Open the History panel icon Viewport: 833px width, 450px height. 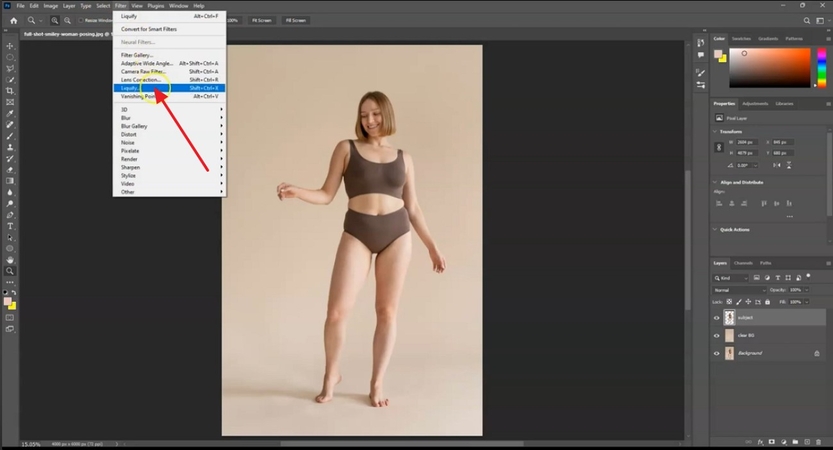(x=701, y=43)
